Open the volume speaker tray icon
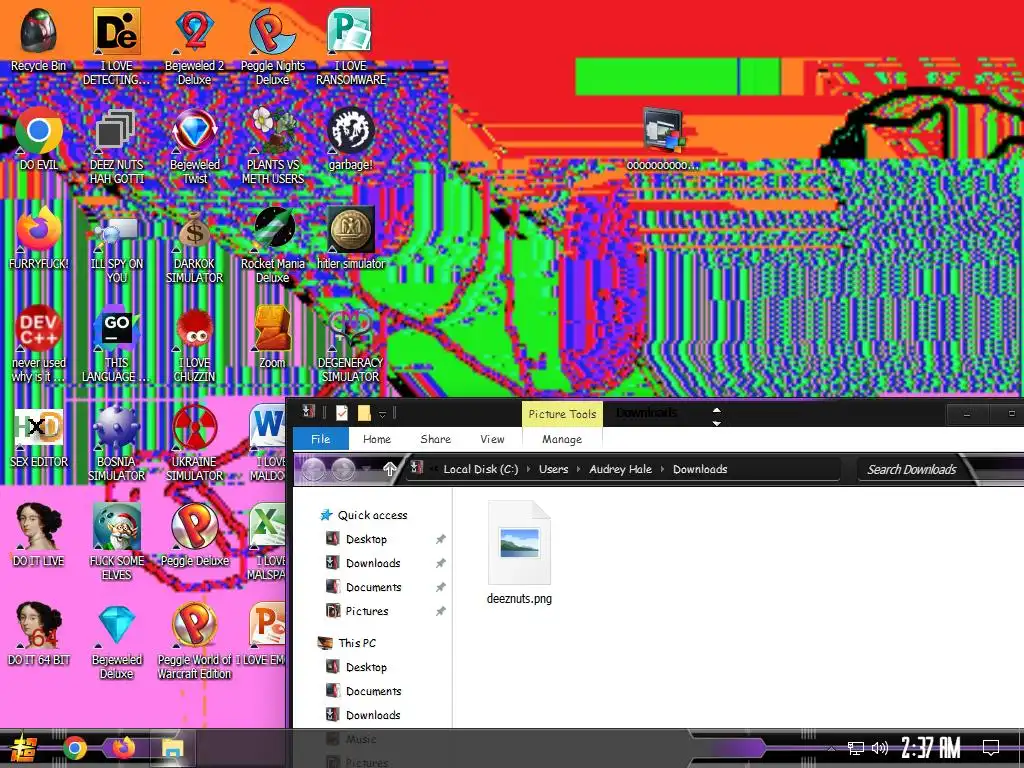Viewport: 1024px width, 768px height. pos(880,748)
